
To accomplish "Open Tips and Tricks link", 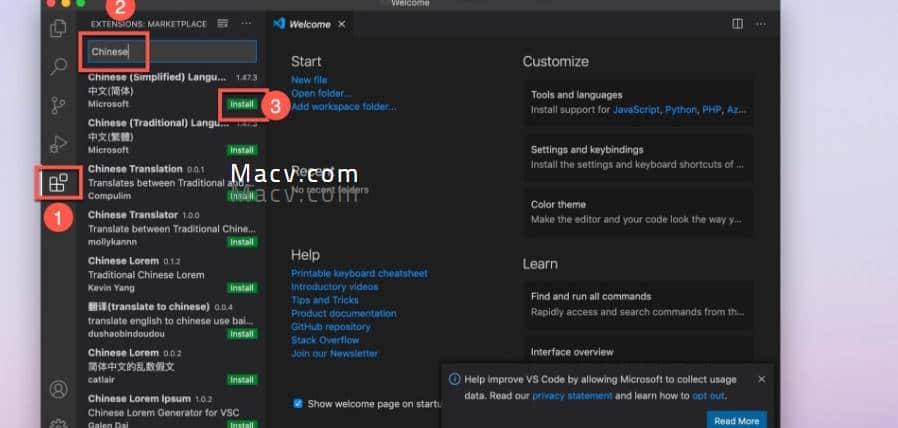I will click(x=325, y=300).
